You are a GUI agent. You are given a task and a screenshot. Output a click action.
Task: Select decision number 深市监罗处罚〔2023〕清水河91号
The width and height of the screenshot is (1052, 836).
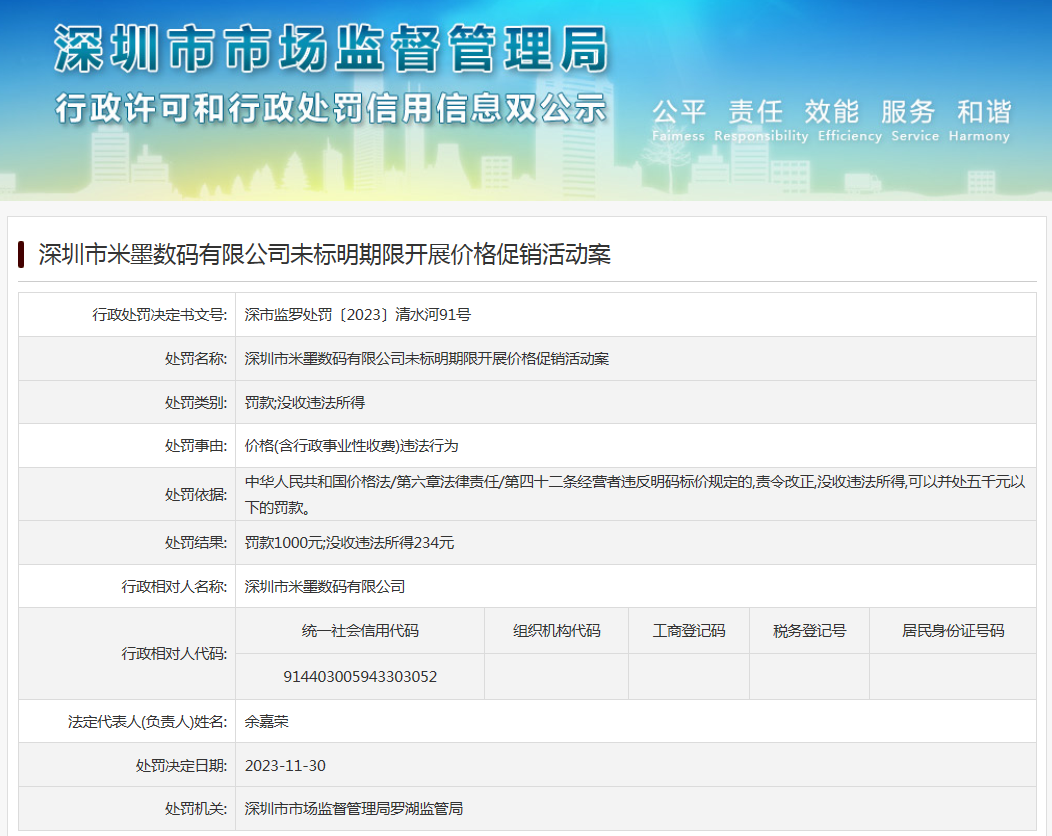click(357, 315)
